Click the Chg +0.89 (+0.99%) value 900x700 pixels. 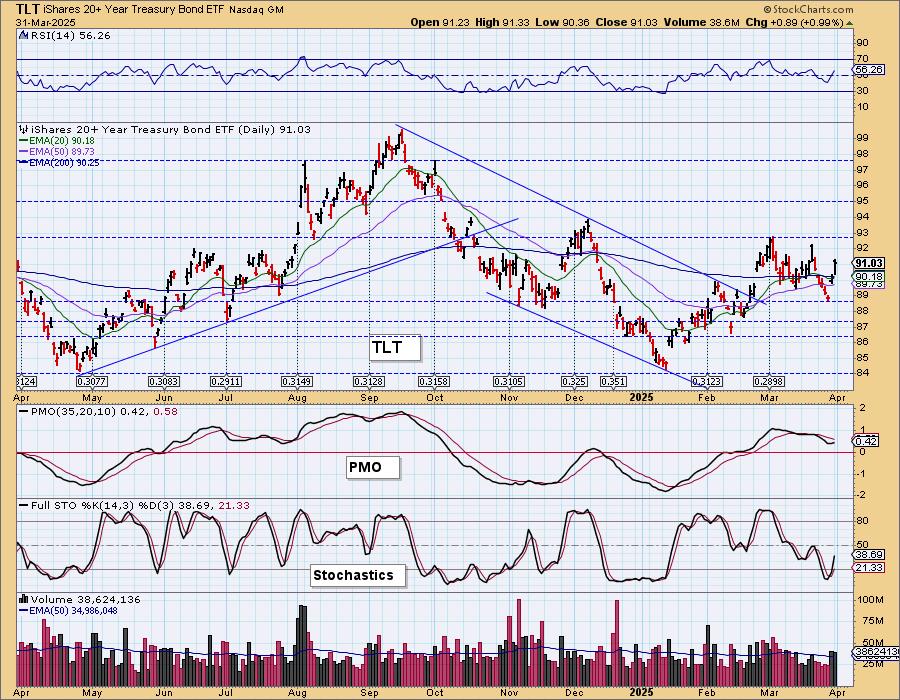coord(794,22)
